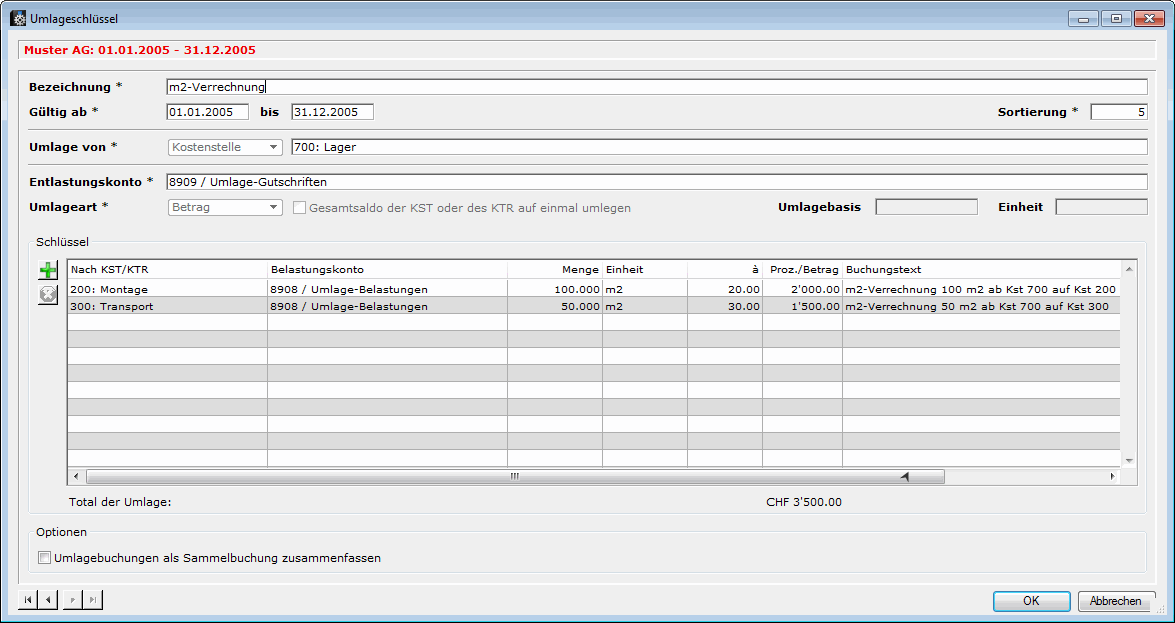Select the 300: Transport row

pos(166,306)
